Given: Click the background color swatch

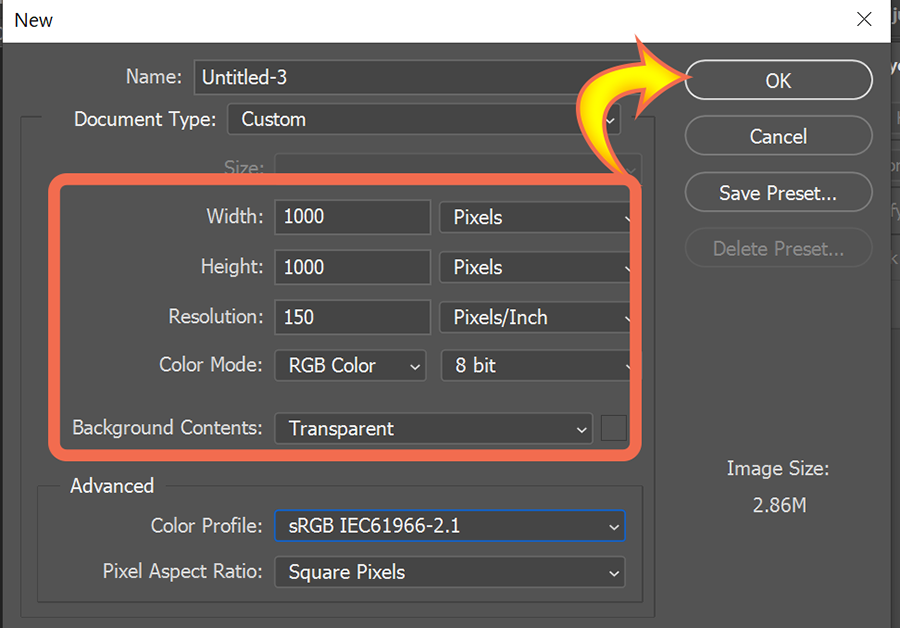Looking at the screenshot, I should 614,428.
